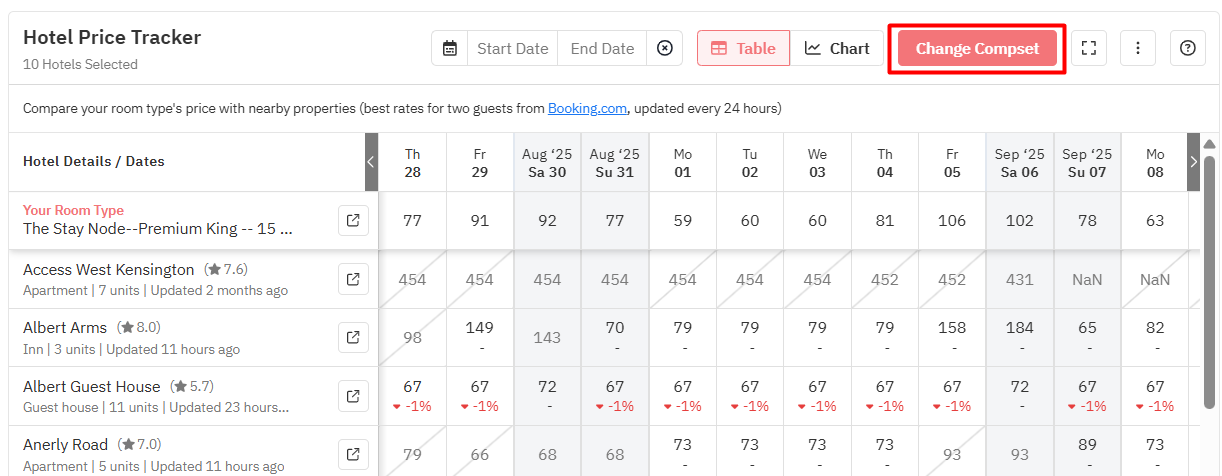Select the Sa 30 Aug '25 column header
Image resolution: width=1222 pixels, height=476 pixels.
[547, 162]
